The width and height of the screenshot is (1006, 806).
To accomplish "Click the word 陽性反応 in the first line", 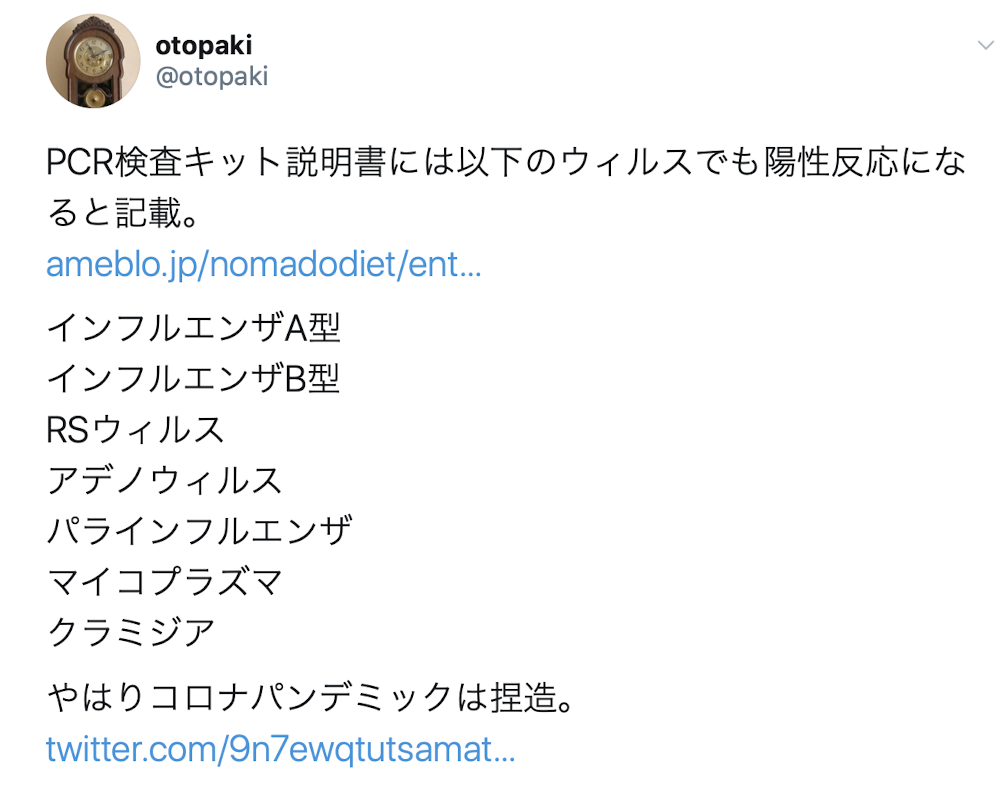I will 831,162.
